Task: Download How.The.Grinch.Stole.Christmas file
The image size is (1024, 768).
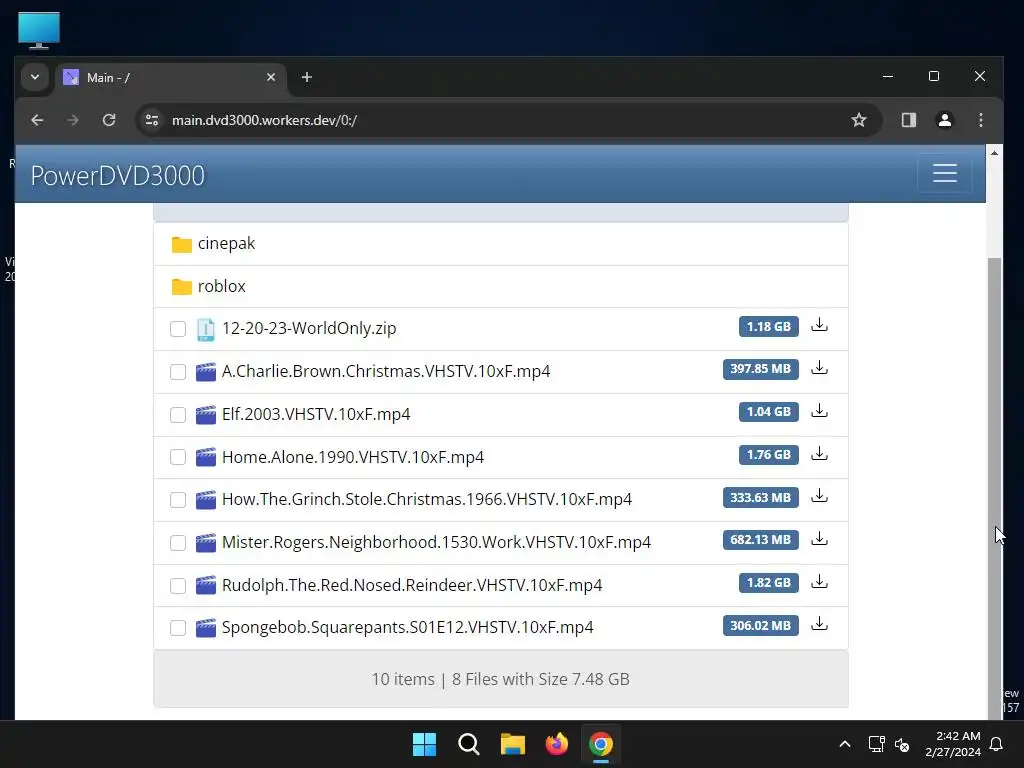Action: 819,497
